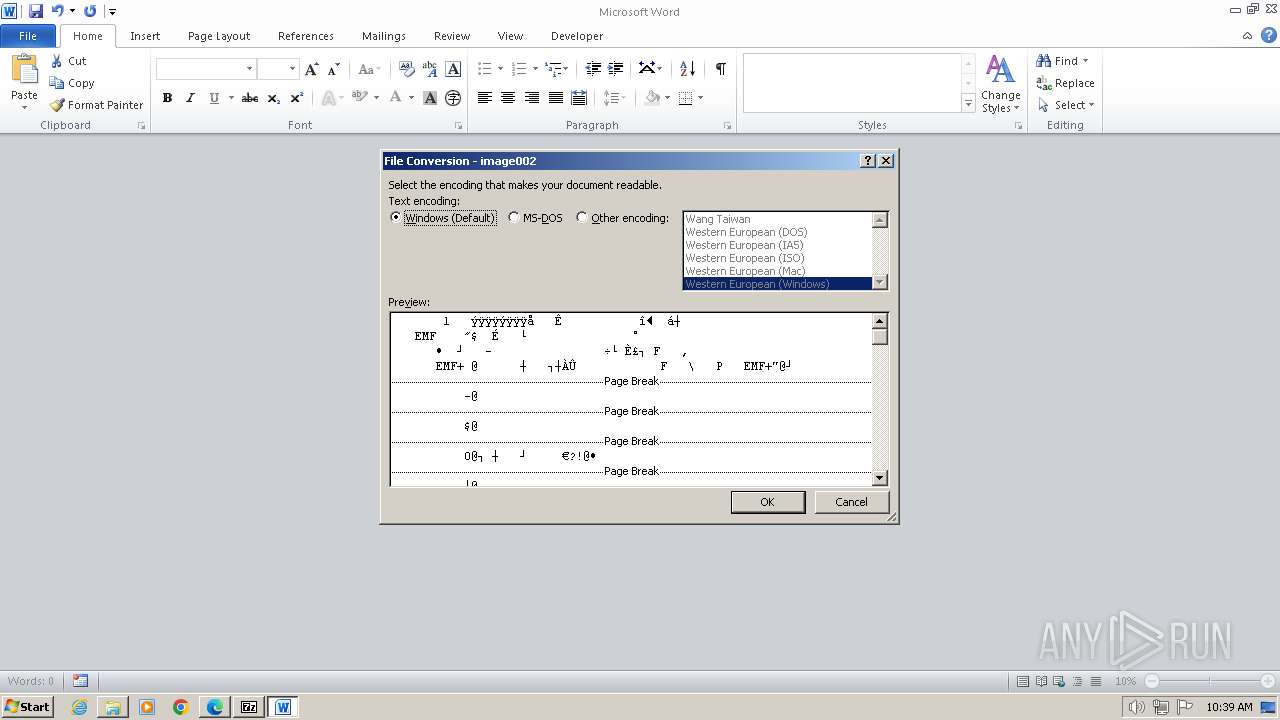Click the Bullets list icon
The image size is (1280, 720).
click(485, 69)
